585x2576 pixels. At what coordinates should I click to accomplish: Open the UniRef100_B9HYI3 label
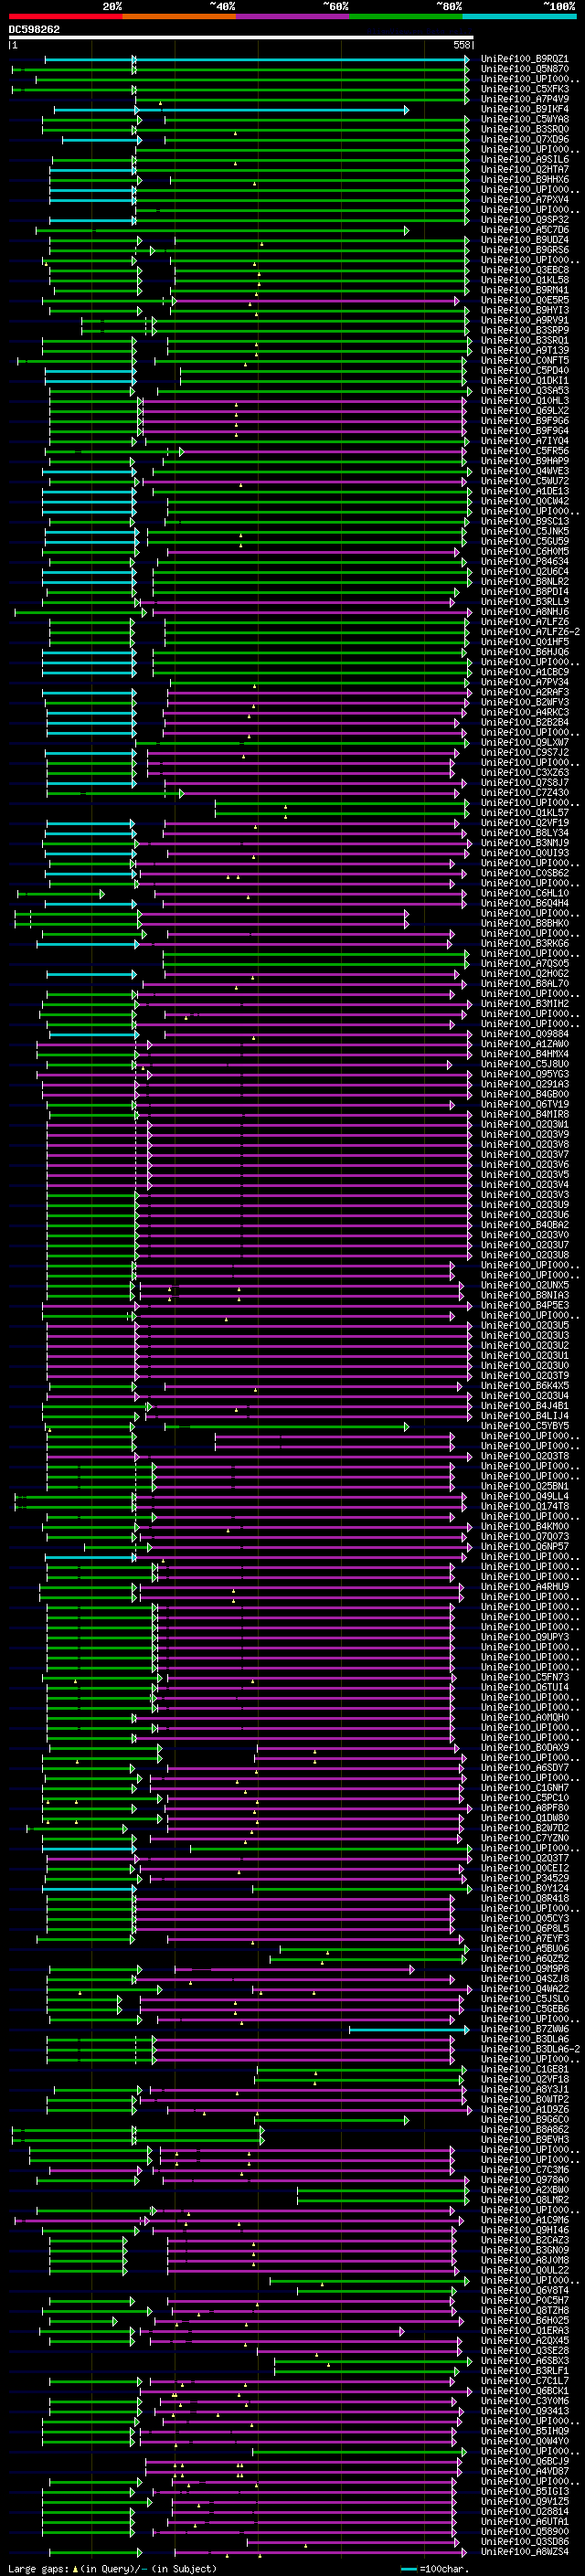coord(525,310)
